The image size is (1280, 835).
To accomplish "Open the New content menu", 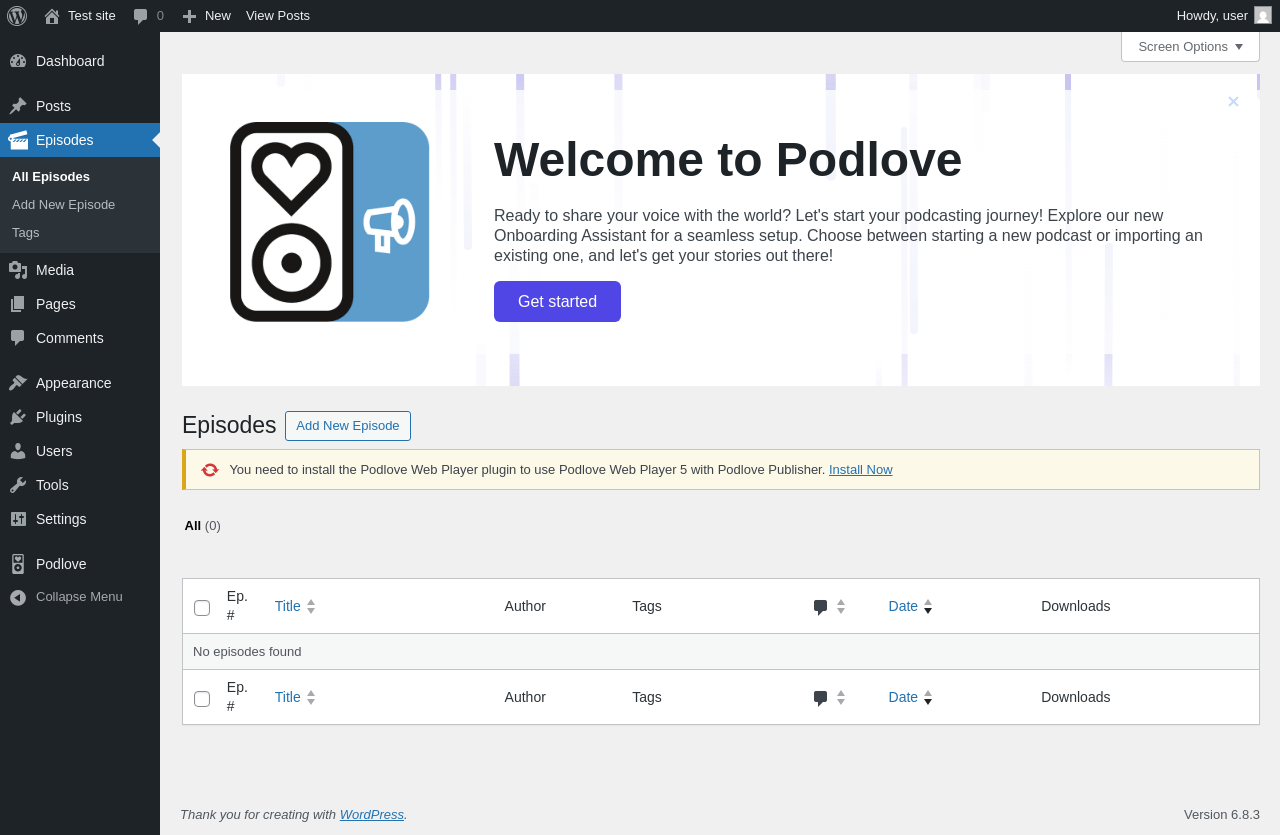I will click(x=206, y=16).
